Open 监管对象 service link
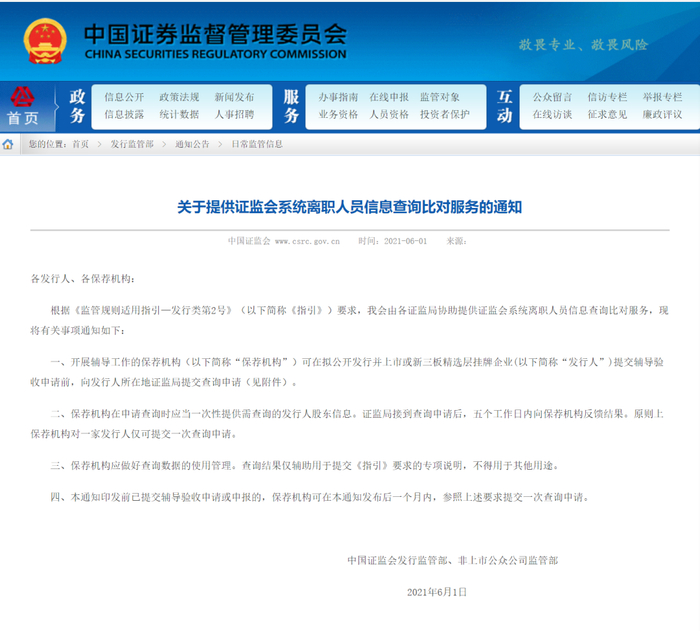Image resolution: width=700 pixels, height=631 pixels. 440,97
